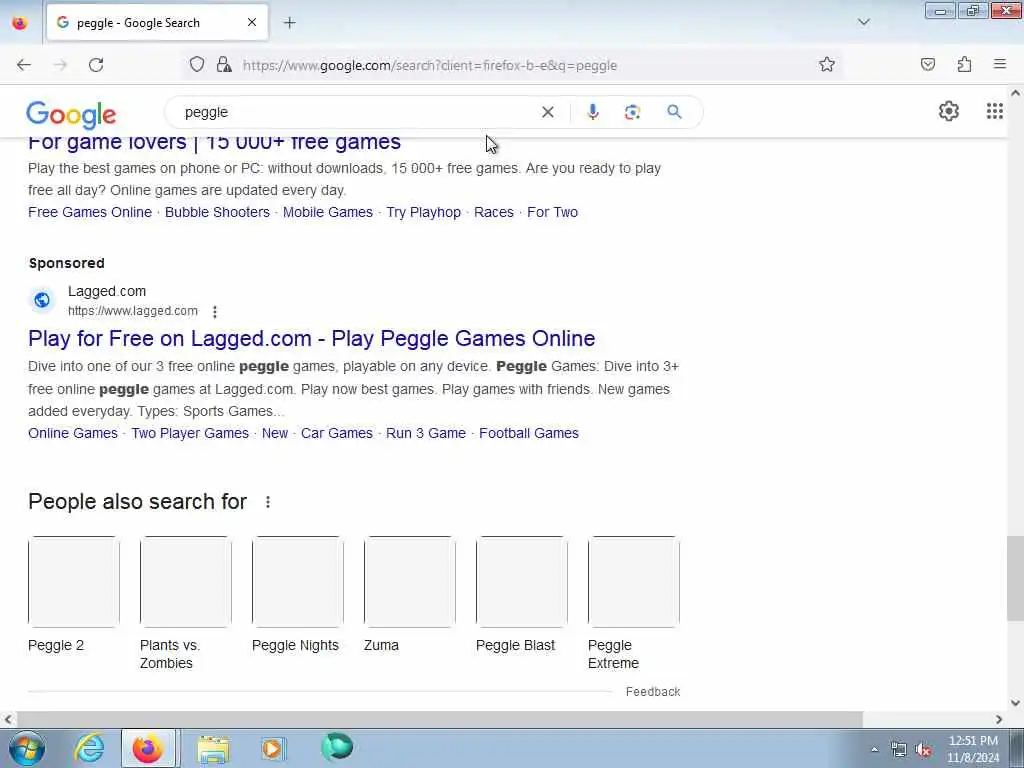Viewport: 1024px width, 768px height.
Task: Click the Firefox forward arrow
Action: point(60,65)
